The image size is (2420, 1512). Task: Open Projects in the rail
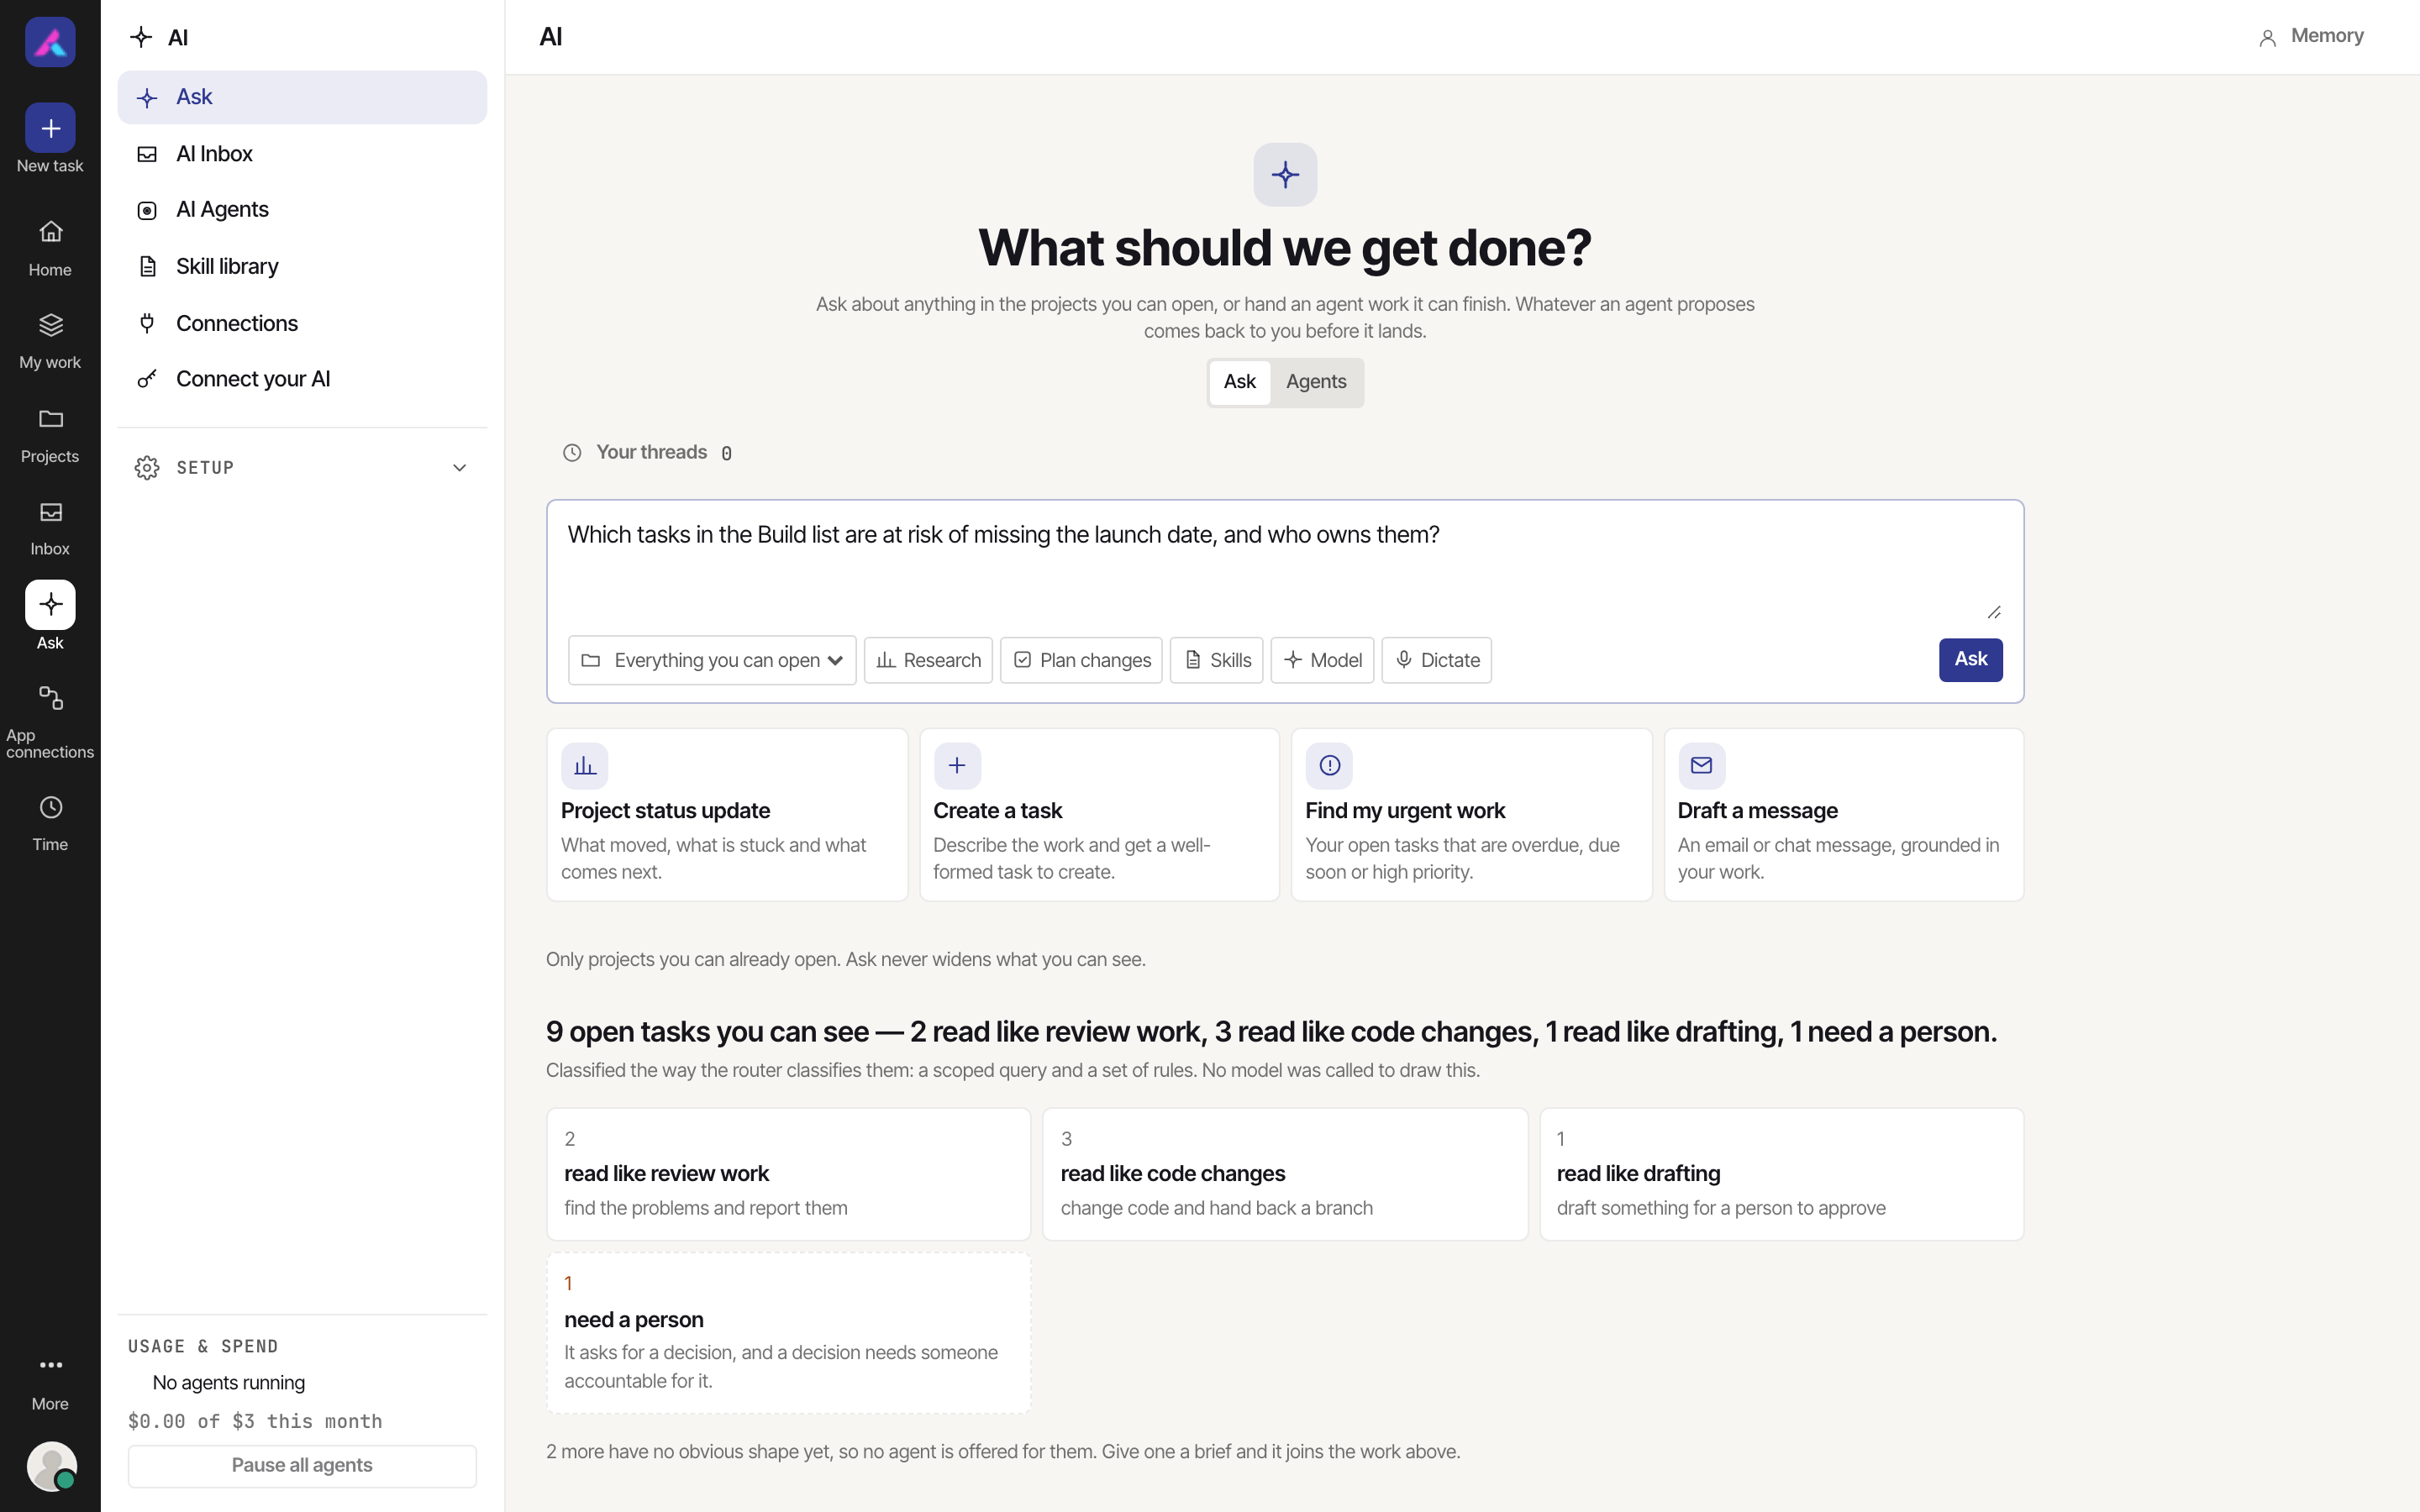click(50, 435)
